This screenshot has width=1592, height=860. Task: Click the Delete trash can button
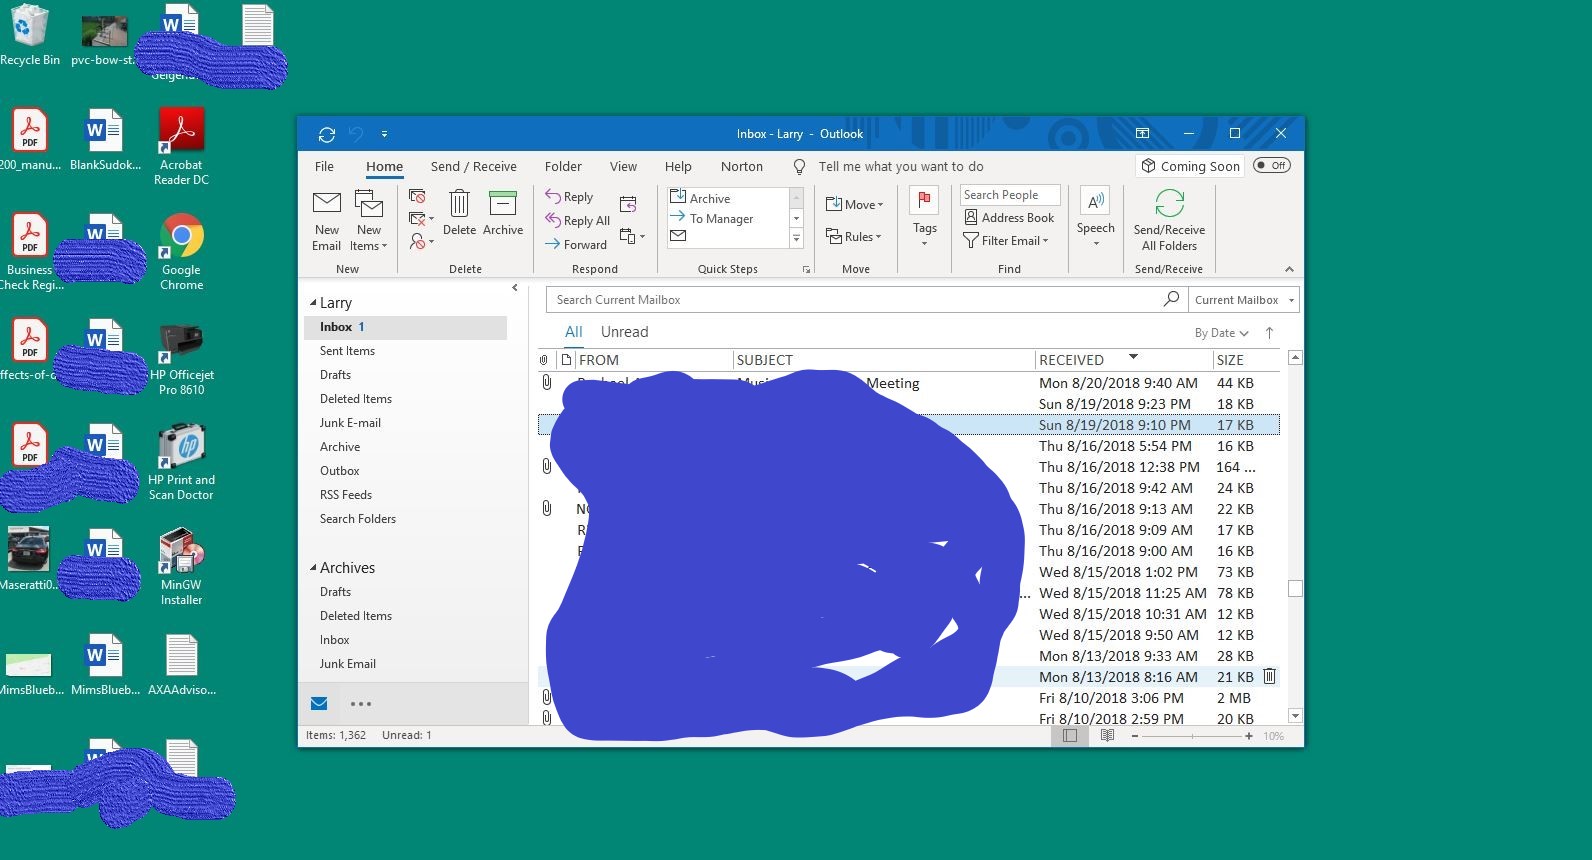coord(459,213)
